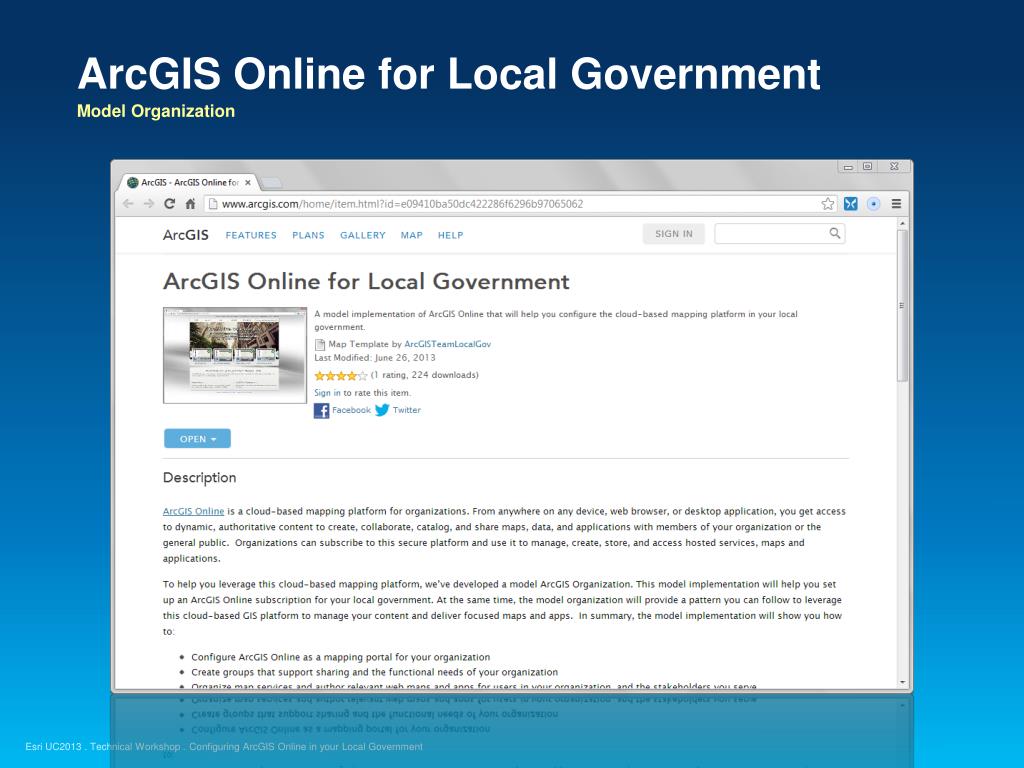Click the page title ArcGIS Online for Local Government
This screenshot has width=1024, height=768.
click(x=366, y=281)
